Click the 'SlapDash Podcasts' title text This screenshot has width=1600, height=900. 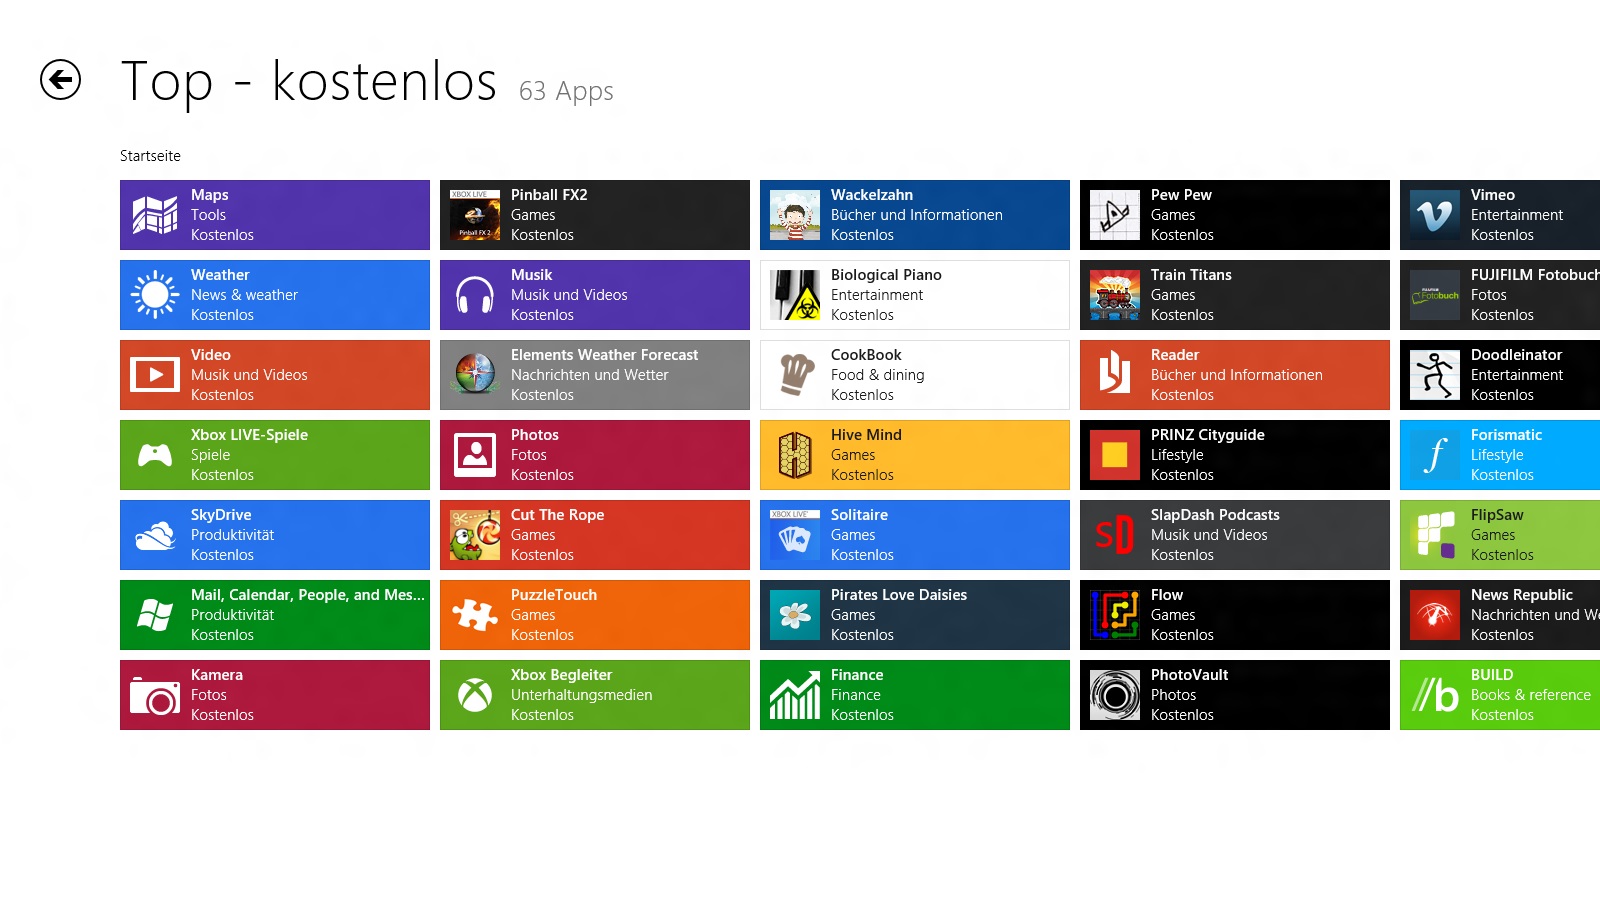point(1215,515)
